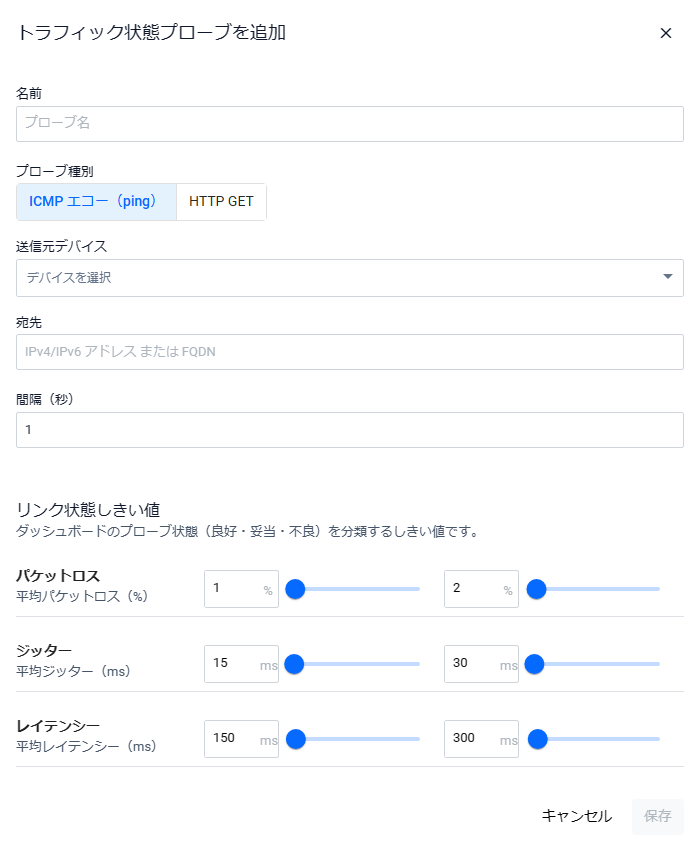Click the 間隔（秒） interval field
This screenshot has height=855, width=700.
pyautogui.click(x=350, y=430)
